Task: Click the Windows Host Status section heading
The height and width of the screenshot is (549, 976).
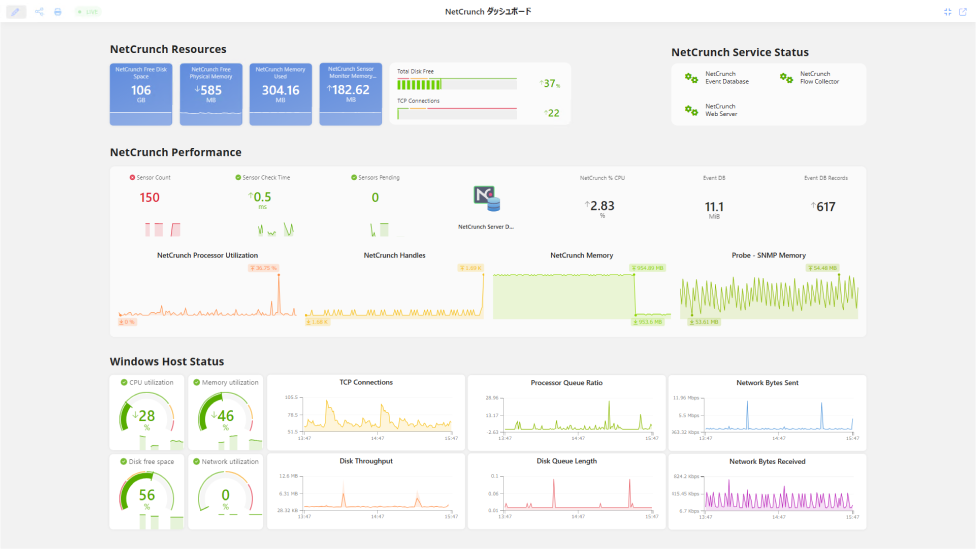Action: pyautogui.click(x=167, y=362)
